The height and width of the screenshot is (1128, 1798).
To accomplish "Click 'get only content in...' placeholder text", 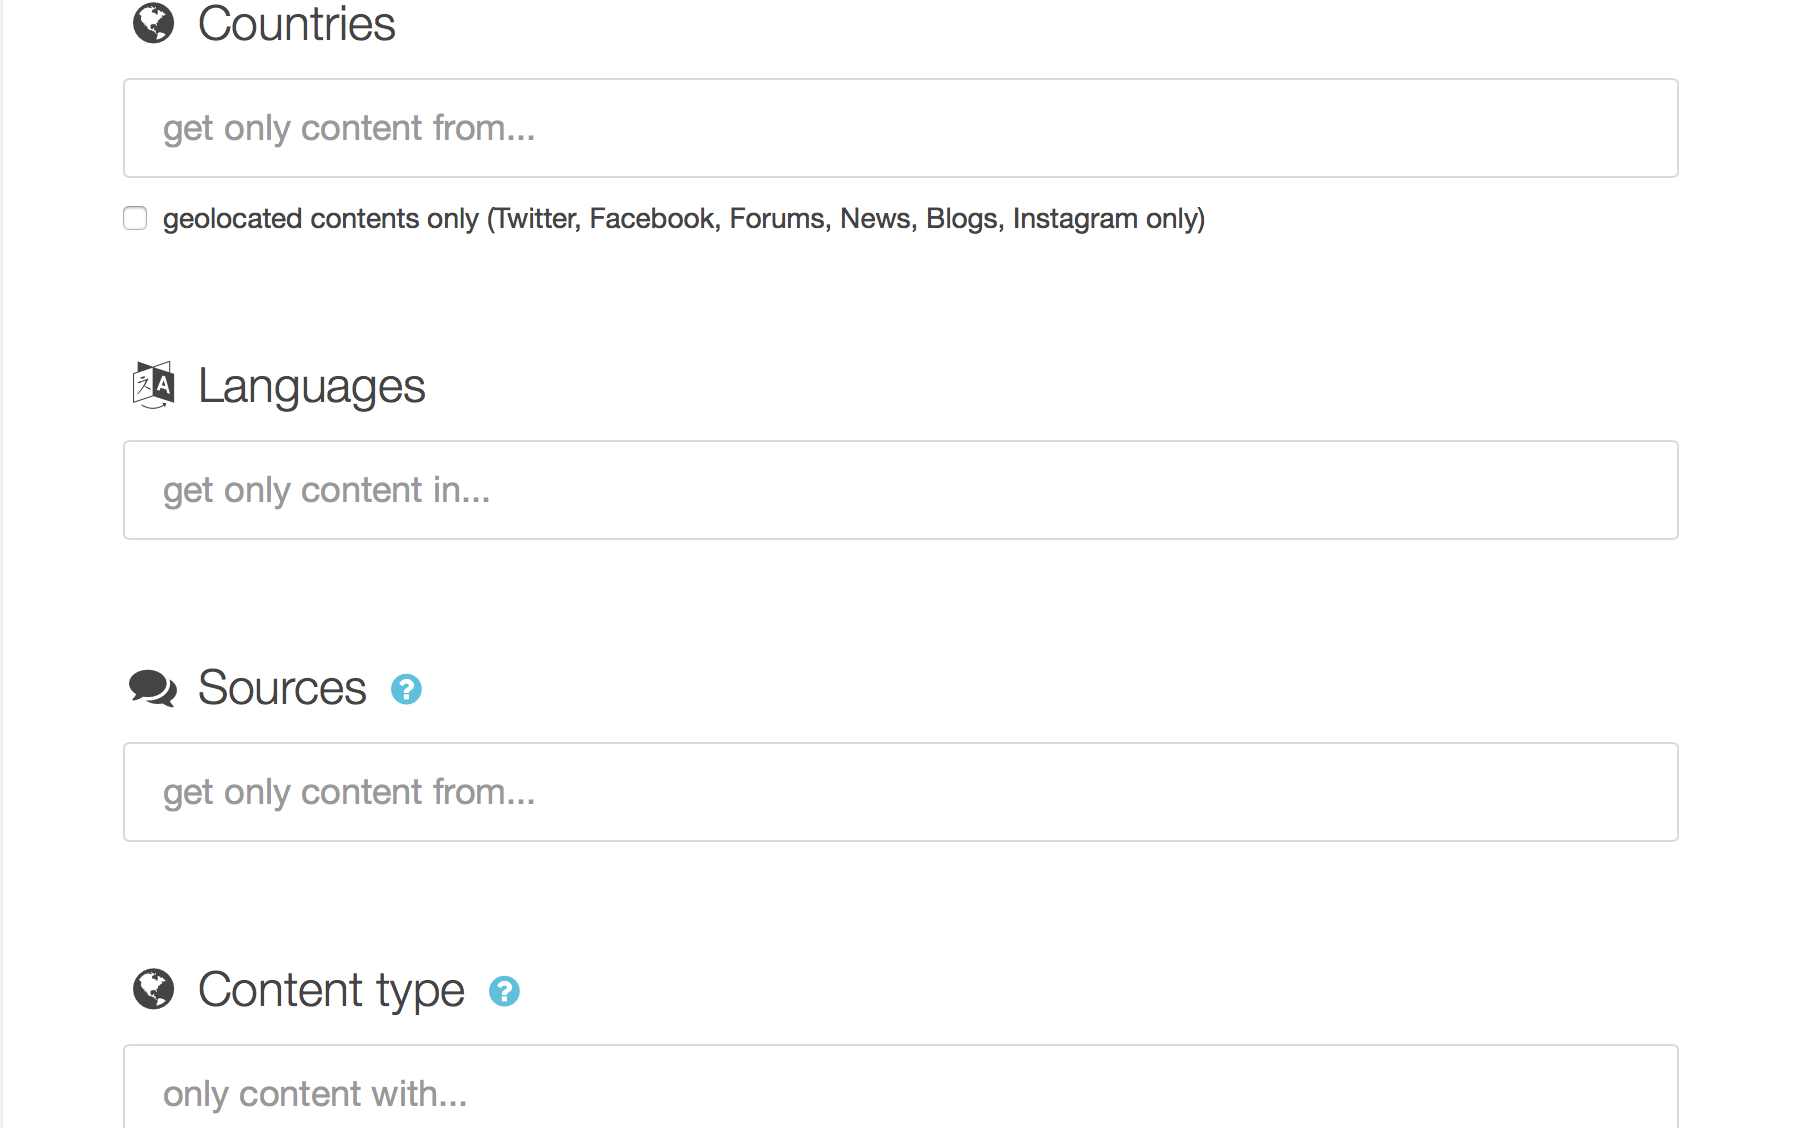I will tap(326, 490).
